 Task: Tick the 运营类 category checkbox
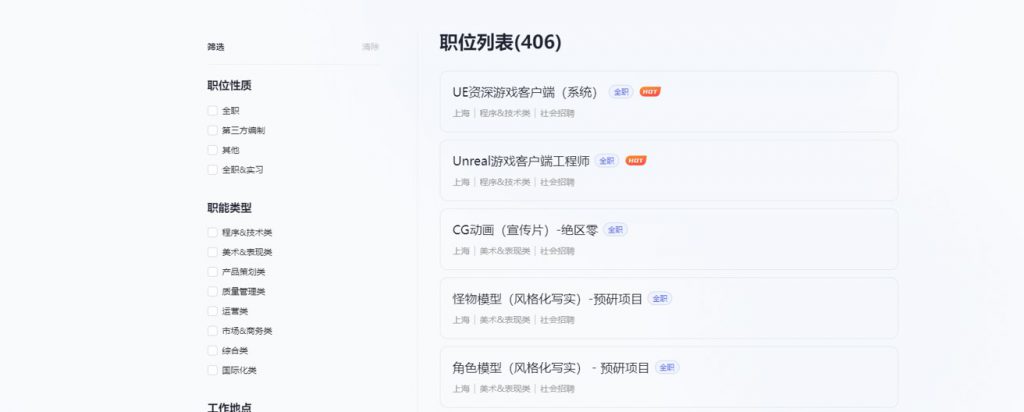point(212,311)
